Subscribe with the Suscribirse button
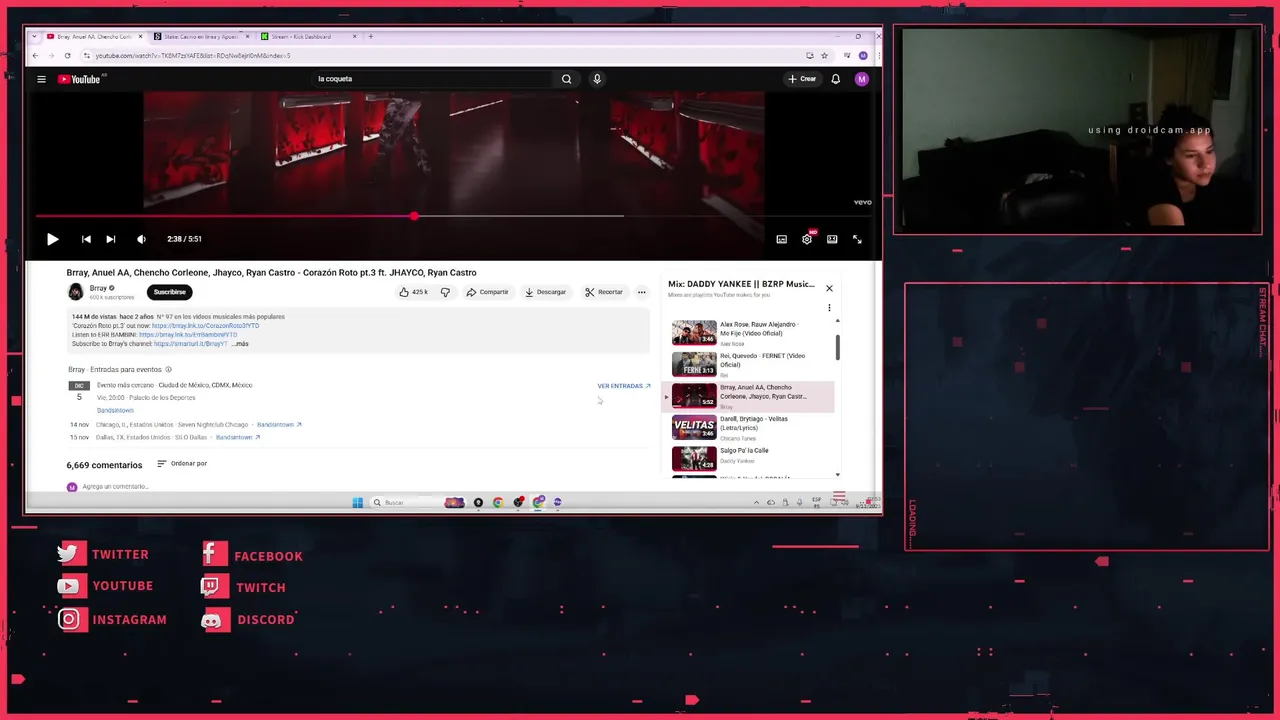Image resolution: width=1280 pixels, height=720 pixels. tap(169, 292)
